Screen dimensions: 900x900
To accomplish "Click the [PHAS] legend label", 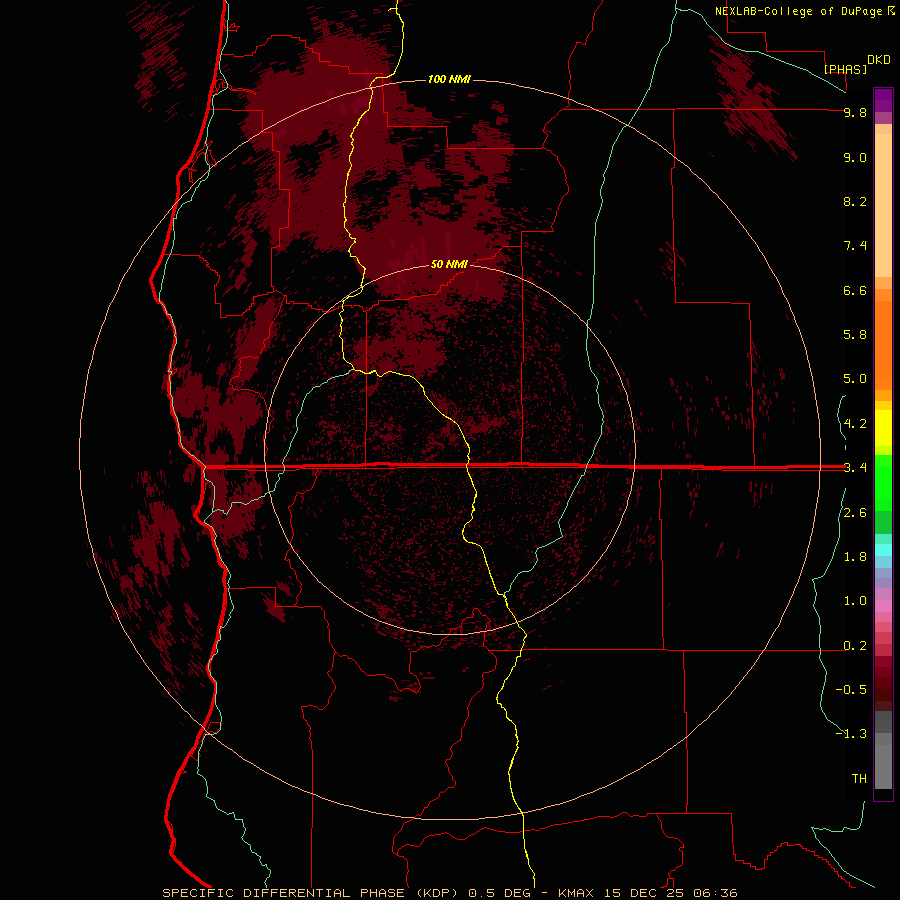I will pos(845,69).
